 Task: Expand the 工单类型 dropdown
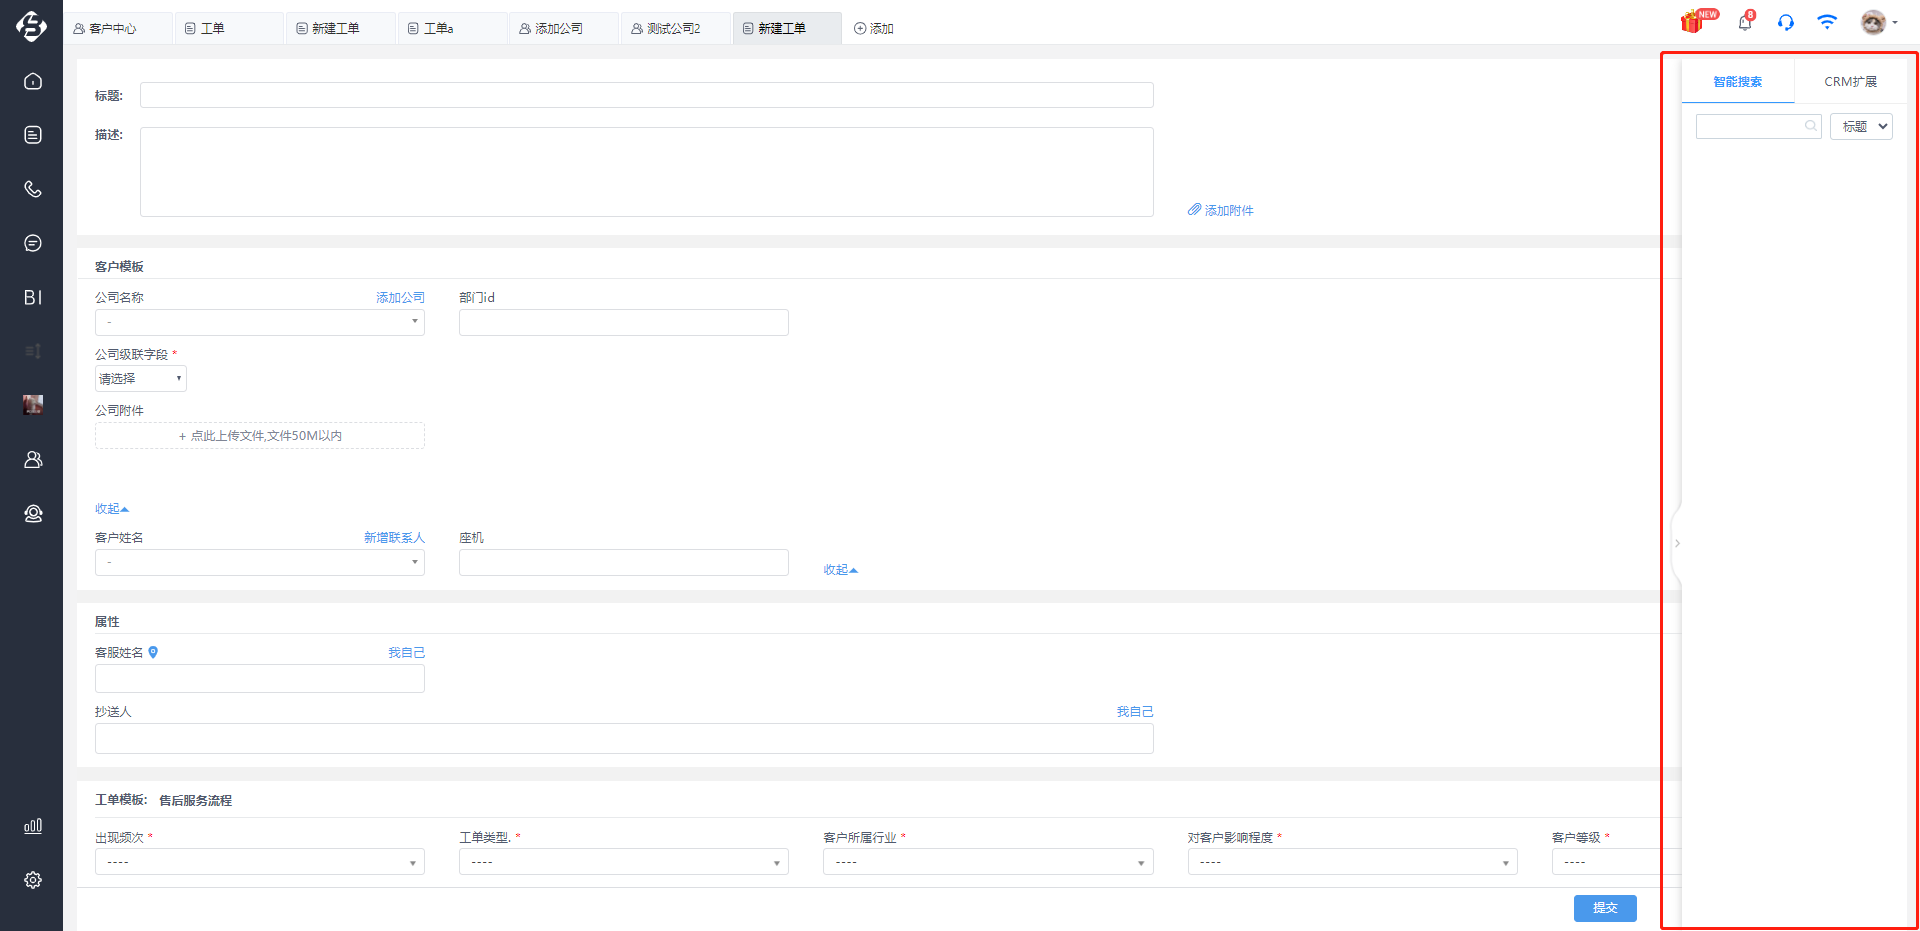624,862
